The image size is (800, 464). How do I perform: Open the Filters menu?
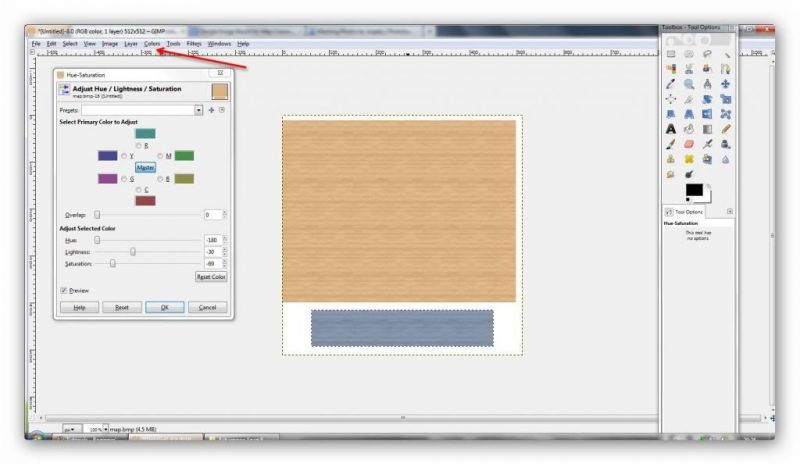tap(193, 44)
